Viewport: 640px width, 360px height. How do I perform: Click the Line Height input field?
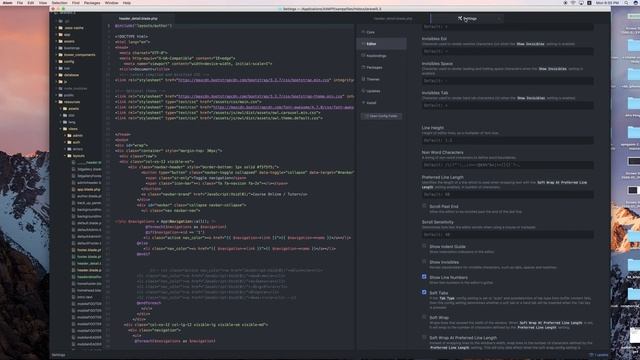point(507,140)
